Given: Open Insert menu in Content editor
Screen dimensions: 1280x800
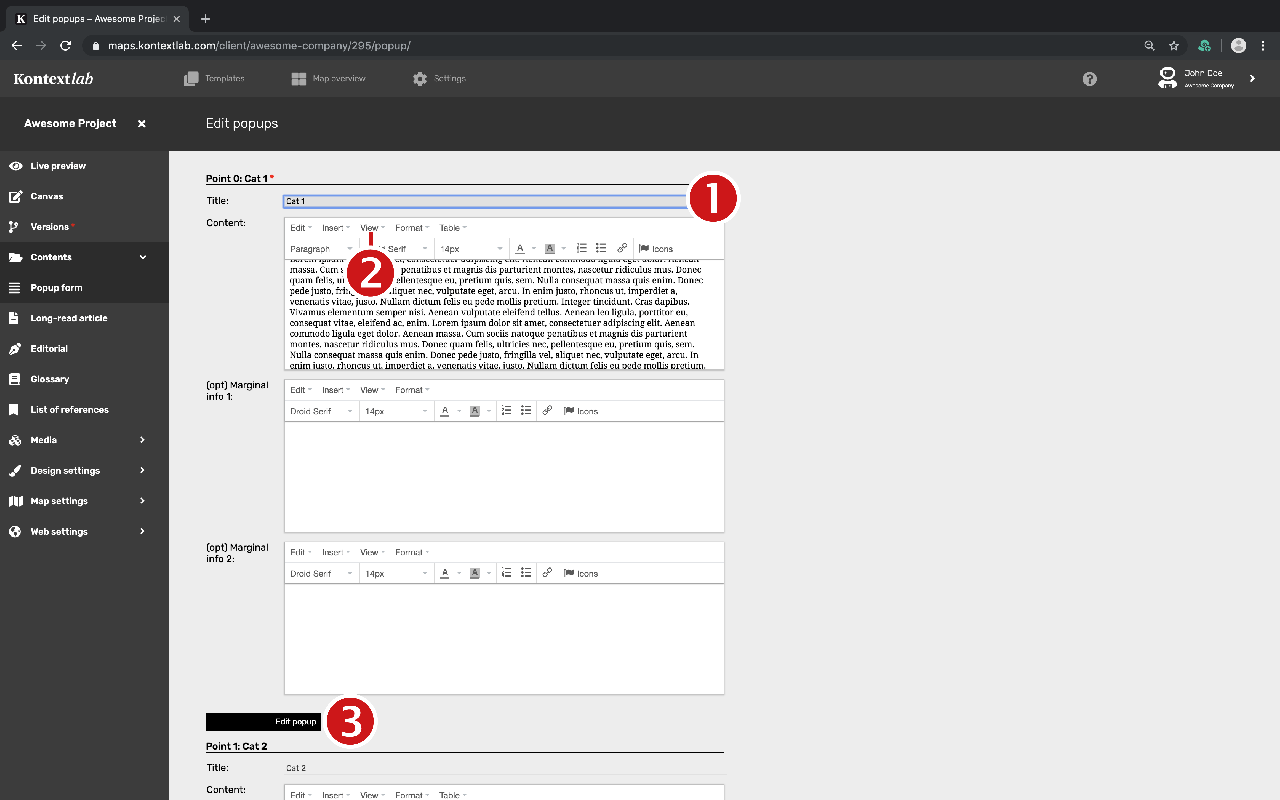Looking at the screenshot, I should (x=335, y=228).
